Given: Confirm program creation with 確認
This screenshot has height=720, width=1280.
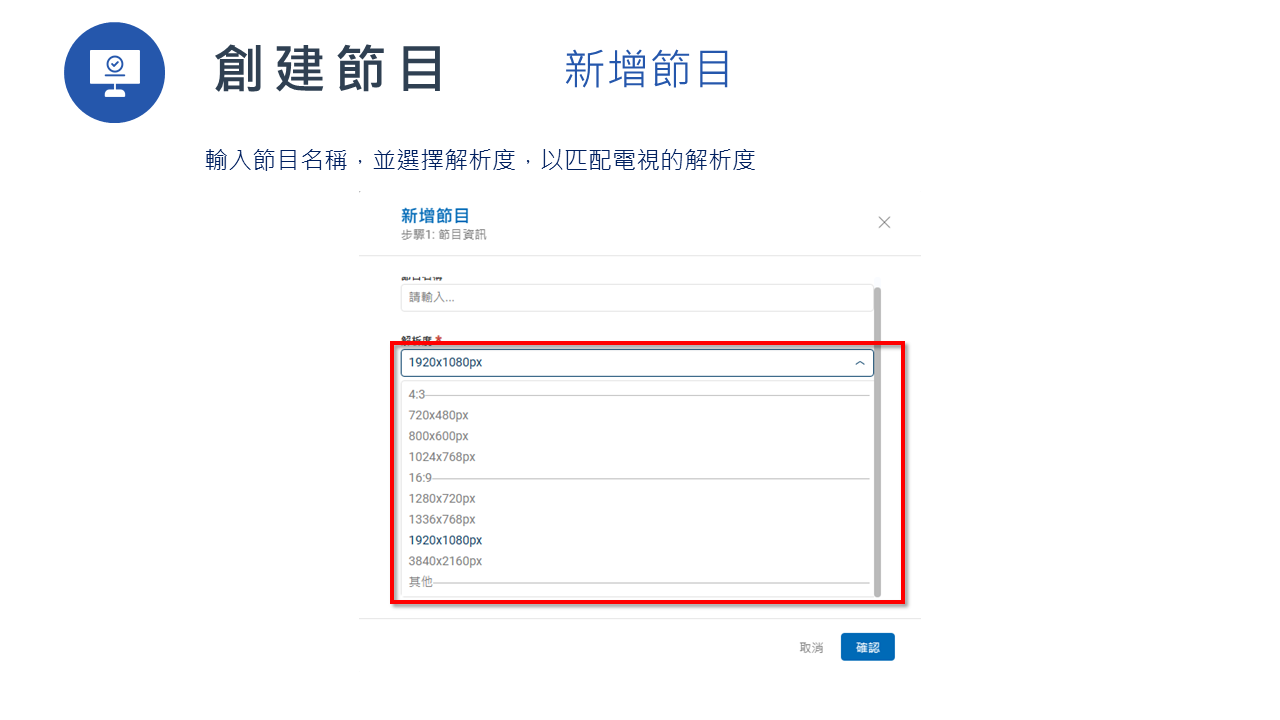Looking at the screenshot, I should pyautogui.click(x=867, y=647).
